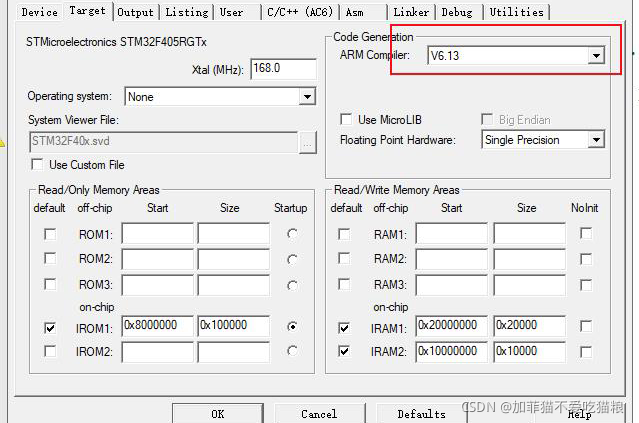The image size is (639, 423).
Task: Enable the Use MicroLIB checkbox
Action: pos(346,119)
